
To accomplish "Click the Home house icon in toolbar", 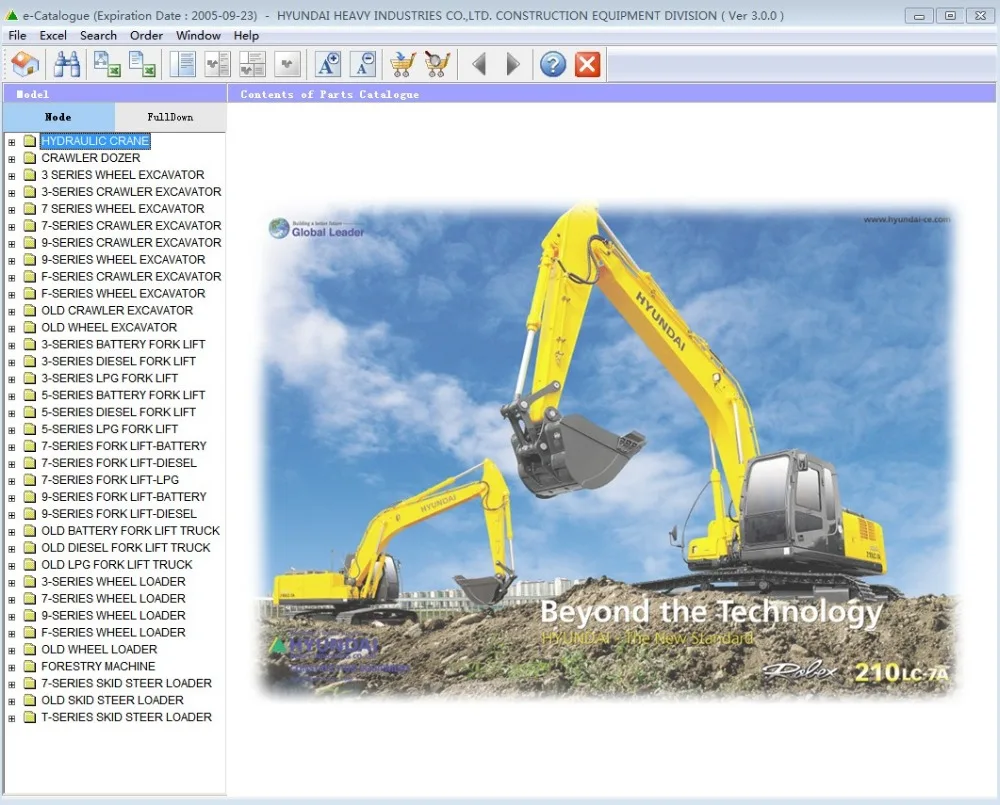I will 26,64.
